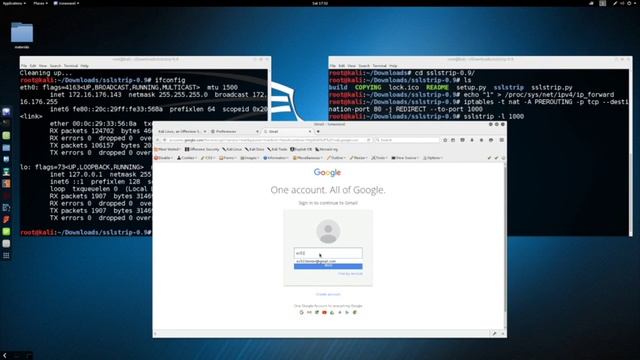Expand the Outline dropdown in developer toolbar
The image size is (640, 360).
click(336, 158)
